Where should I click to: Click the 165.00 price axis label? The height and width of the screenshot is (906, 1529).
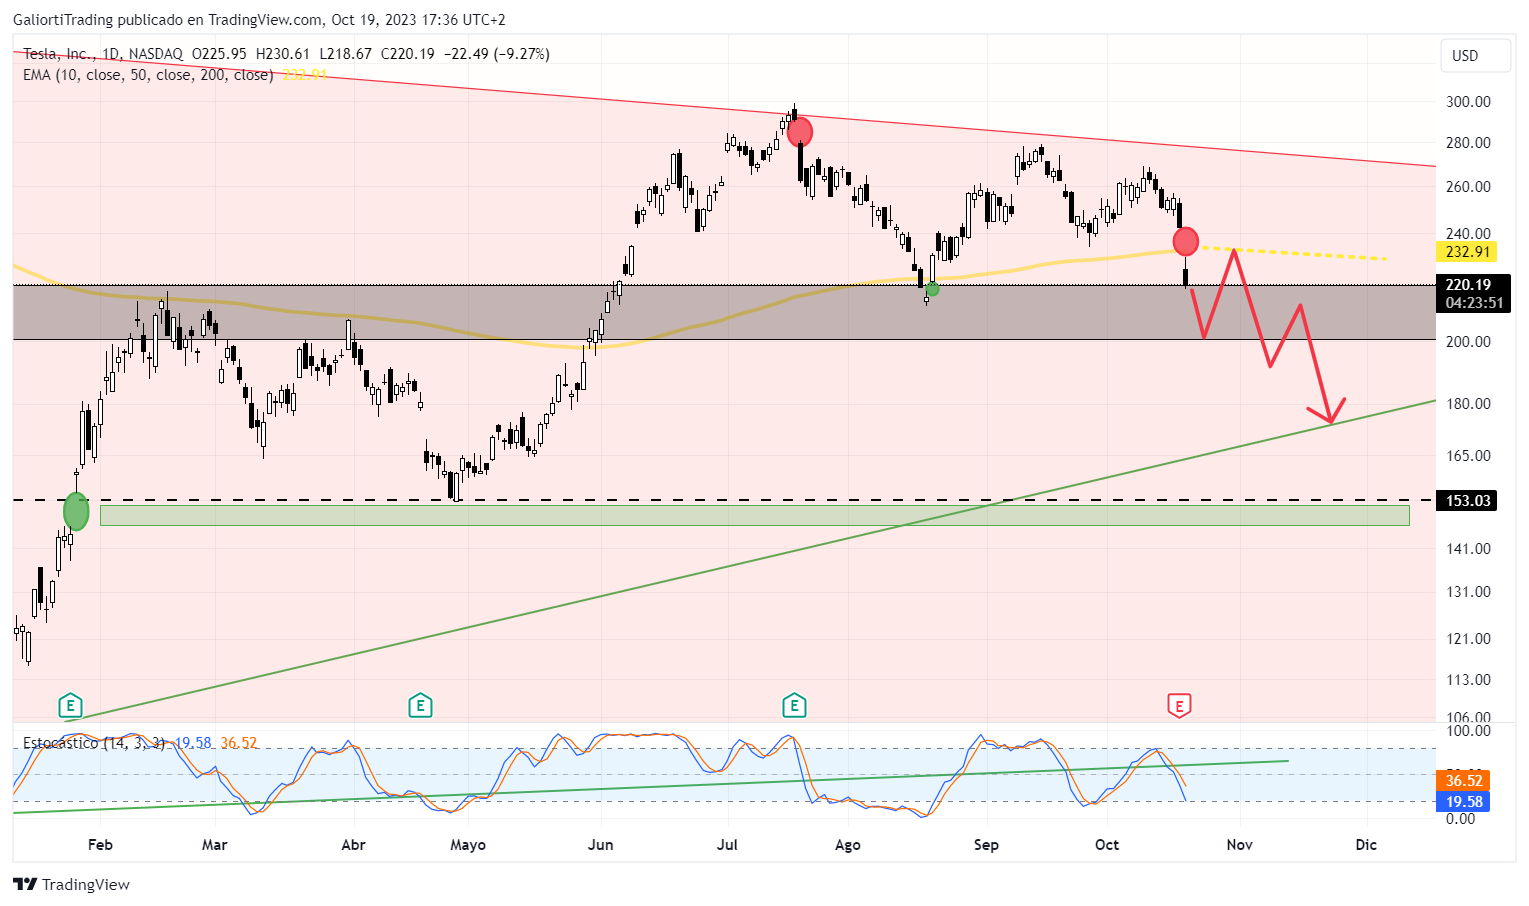pos(1468,456)
